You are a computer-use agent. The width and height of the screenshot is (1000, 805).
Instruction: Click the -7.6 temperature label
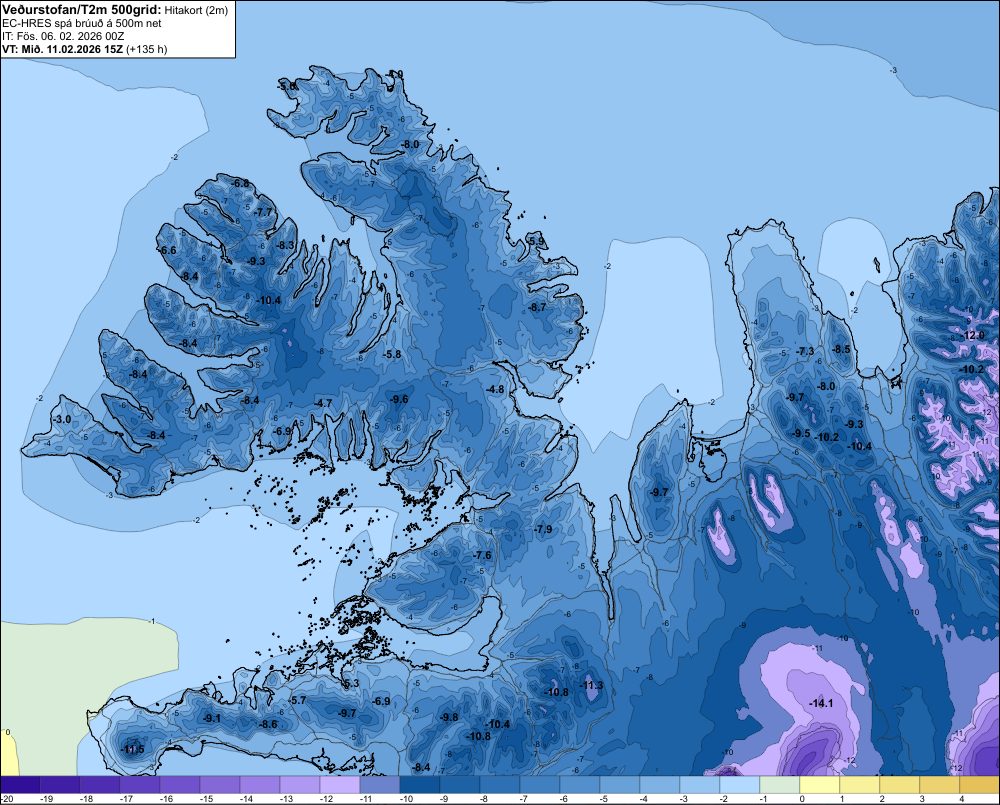482,555
